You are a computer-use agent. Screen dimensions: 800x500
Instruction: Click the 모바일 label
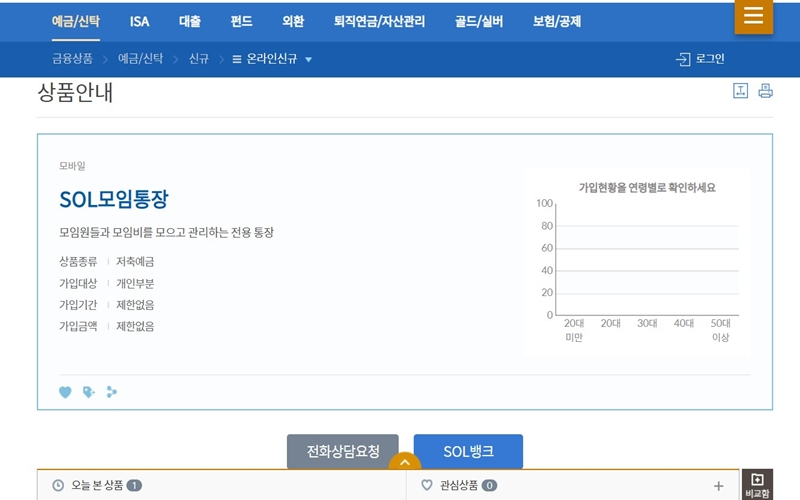click(x=72, y=166)
